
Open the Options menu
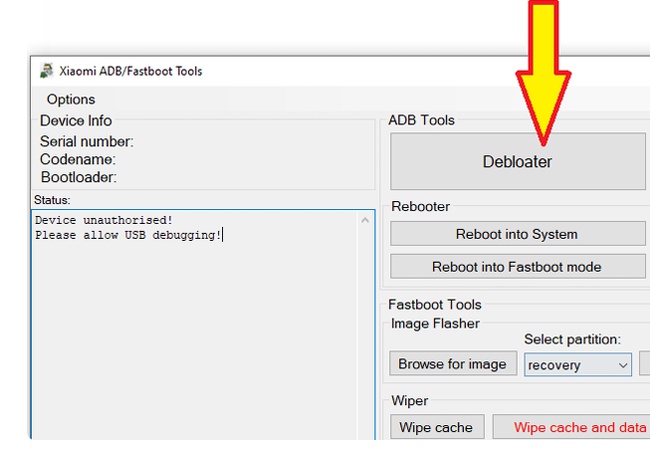tap(71, 99)
